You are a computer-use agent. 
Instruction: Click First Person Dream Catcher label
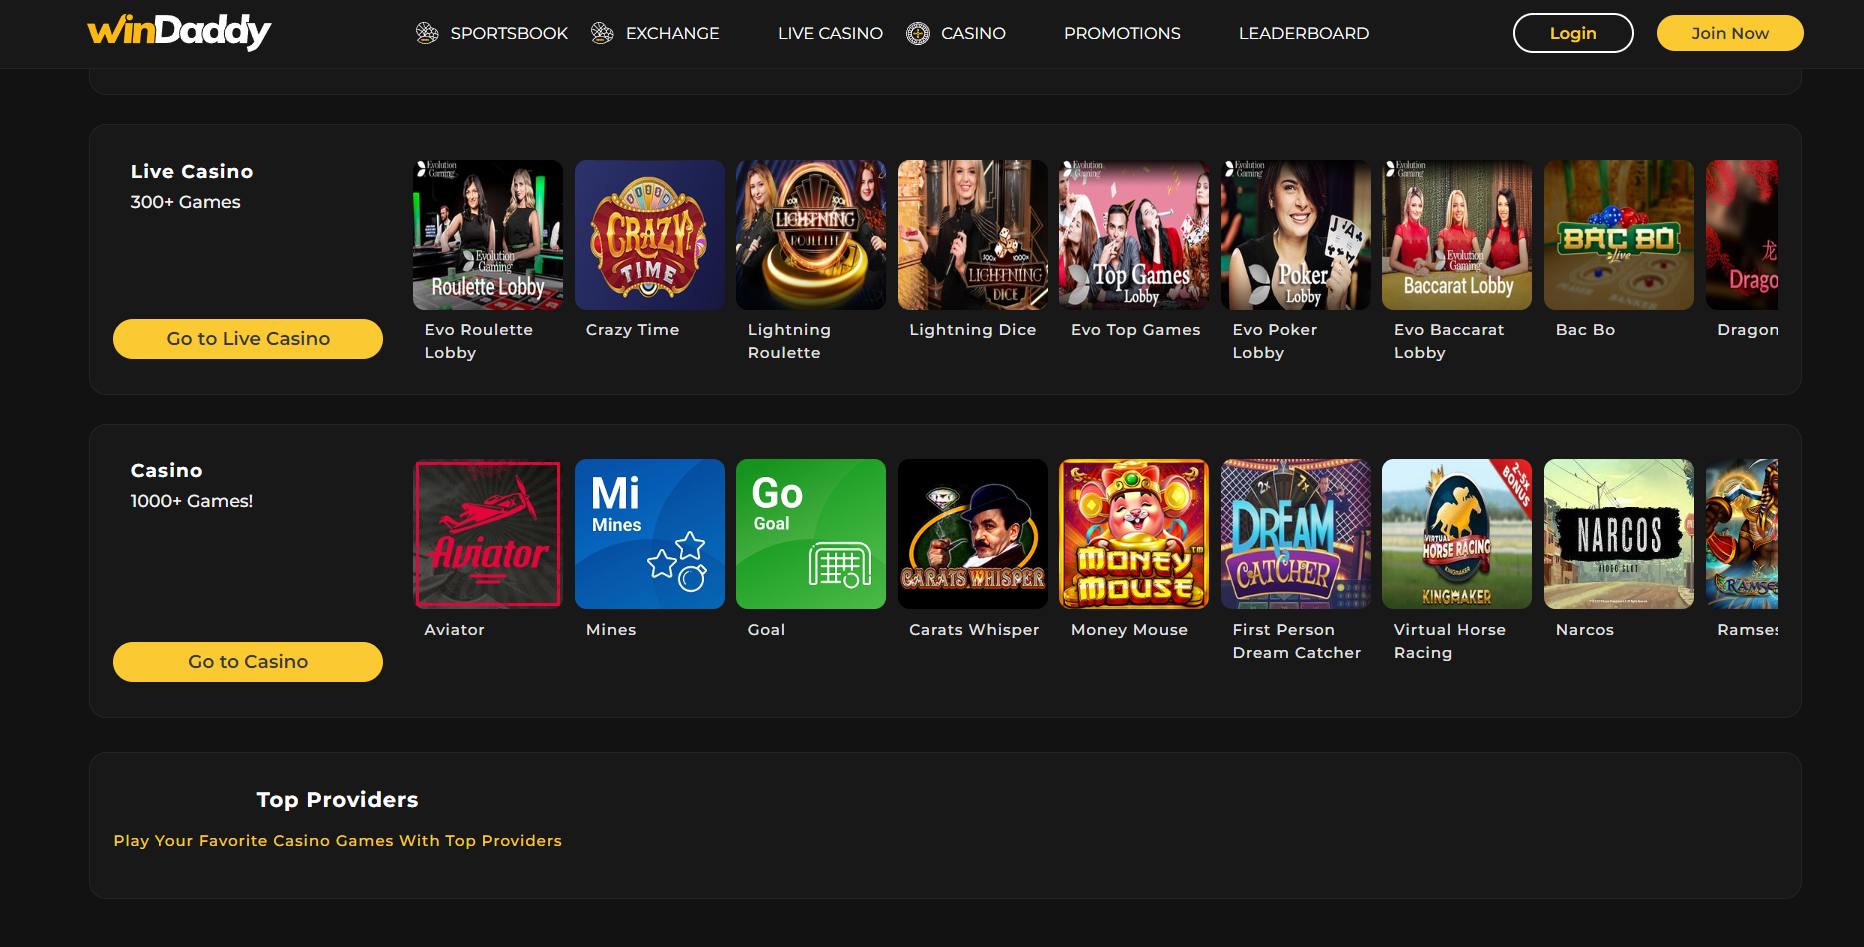(1297, 641)
